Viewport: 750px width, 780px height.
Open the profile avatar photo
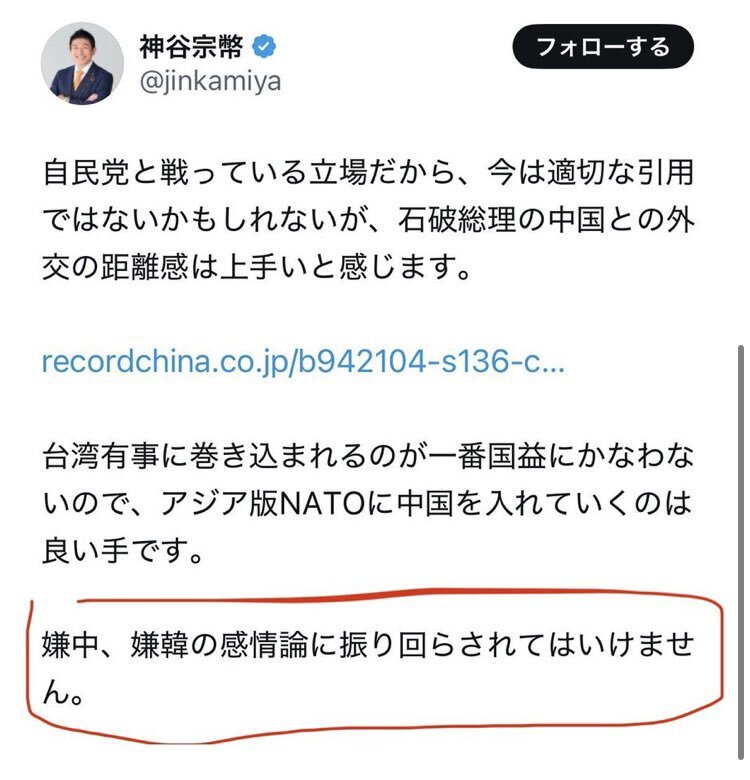click(82, 63)
